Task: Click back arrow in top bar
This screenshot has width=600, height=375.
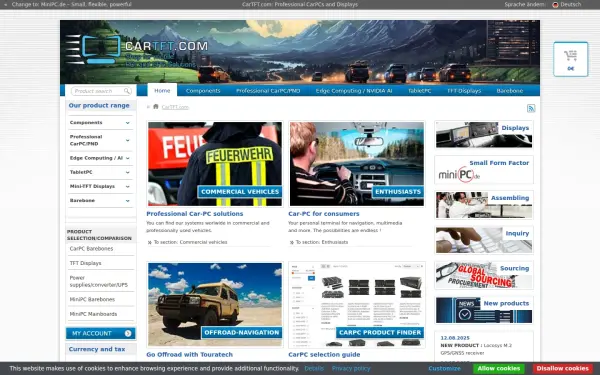Action: (5, 5)
